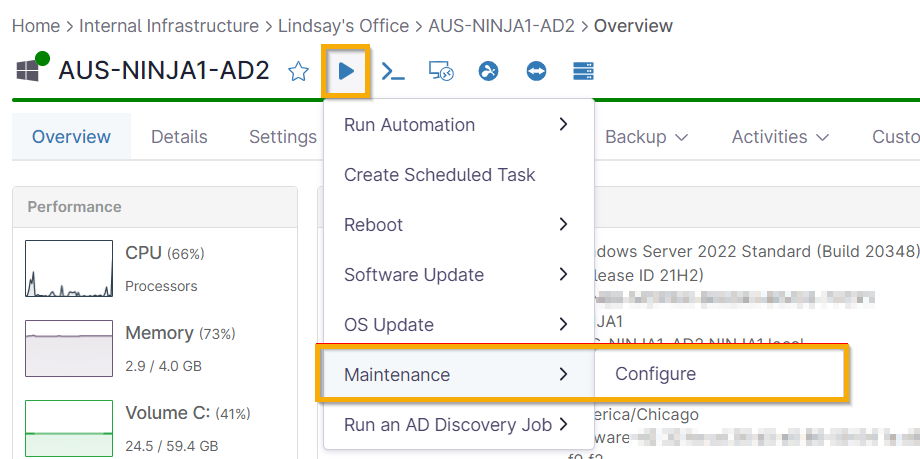Open the Backup dropdown tab
Screen dimensions: 920x459
click(x=646, y=137)
